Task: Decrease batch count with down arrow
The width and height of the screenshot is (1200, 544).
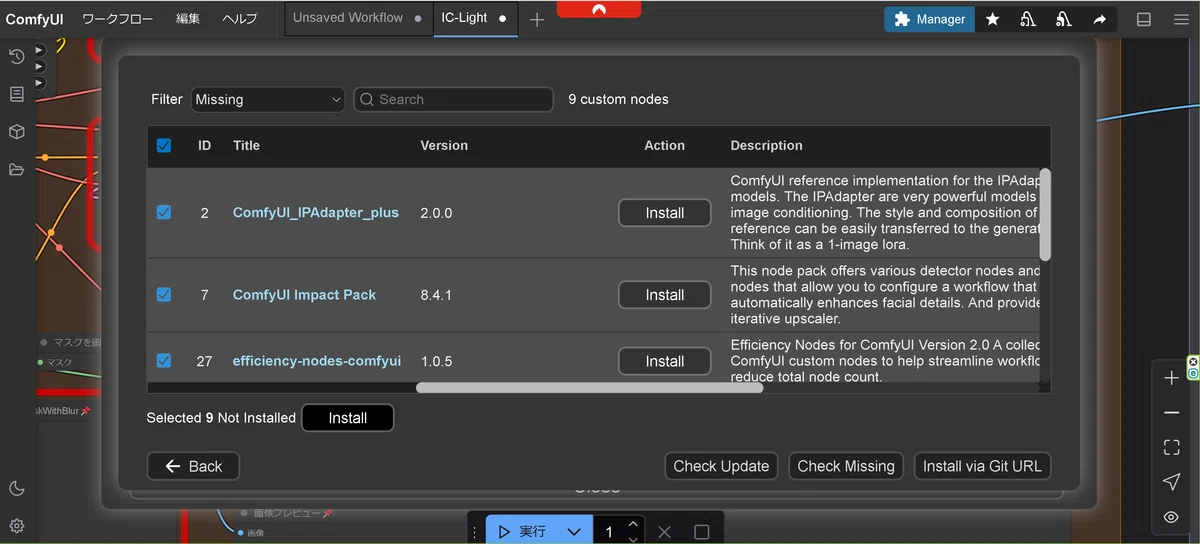Action: [x=633, y=539]
